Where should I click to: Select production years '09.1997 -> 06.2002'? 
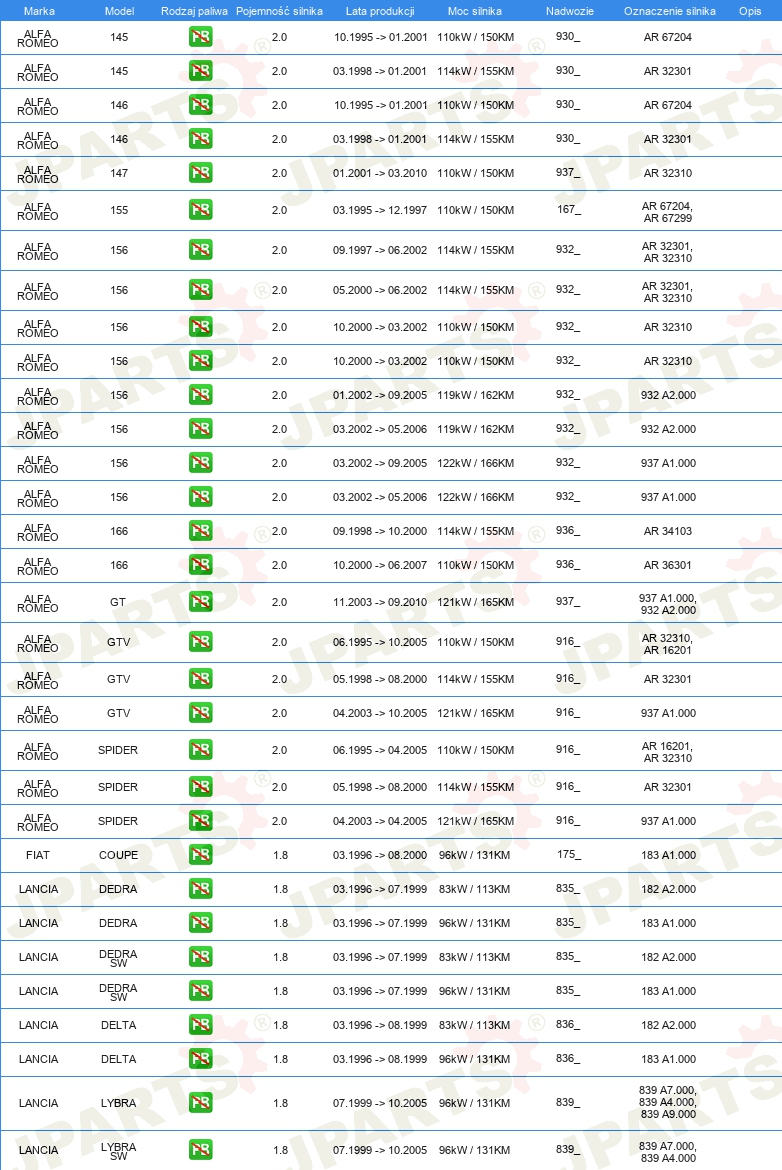(x=380, y=250)
